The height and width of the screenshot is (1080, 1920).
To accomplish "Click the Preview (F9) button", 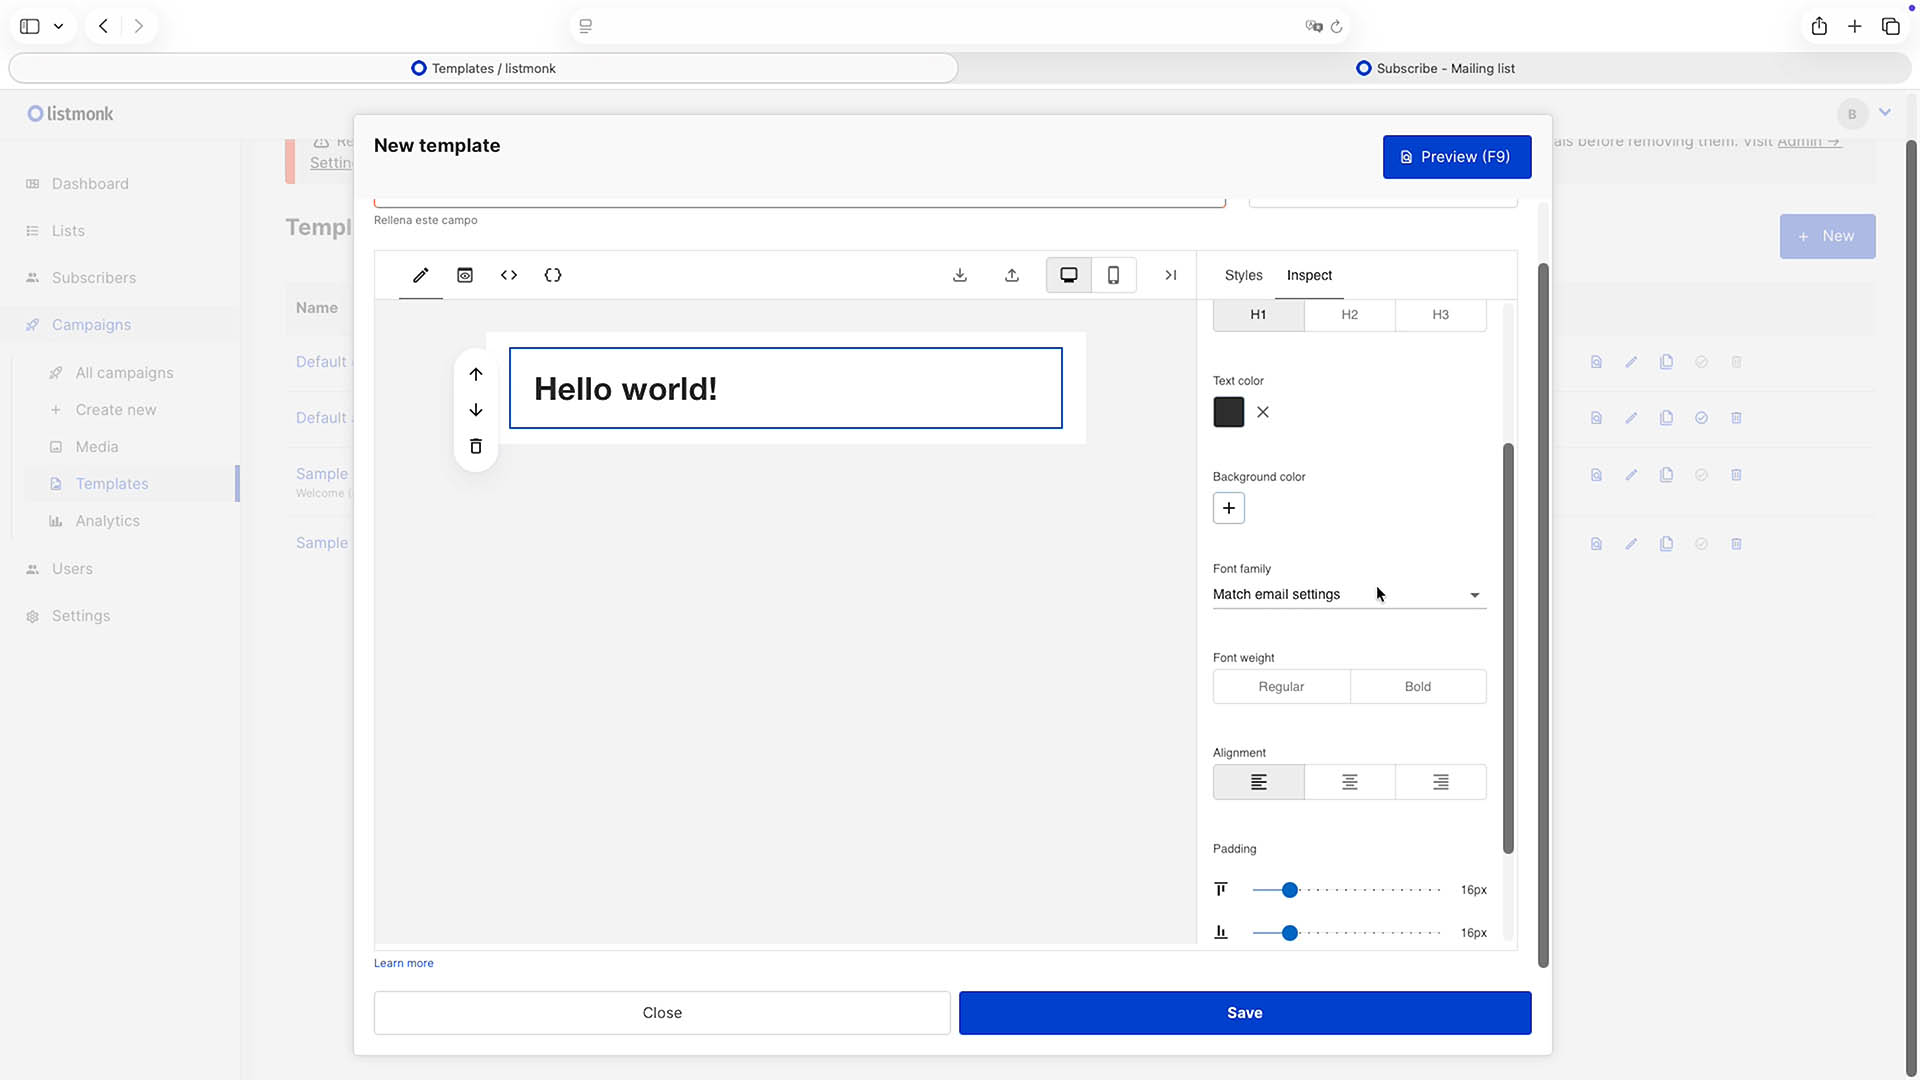I will 1456,156.
